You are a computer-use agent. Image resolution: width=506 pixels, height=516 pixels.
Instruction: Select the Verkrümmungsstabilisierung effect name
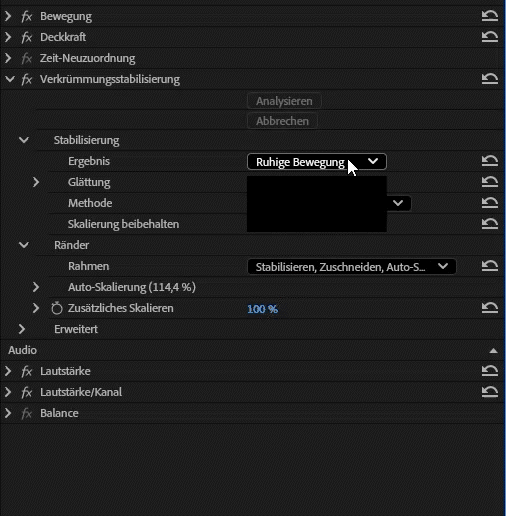pyautogui.click(x=110, y=79)
